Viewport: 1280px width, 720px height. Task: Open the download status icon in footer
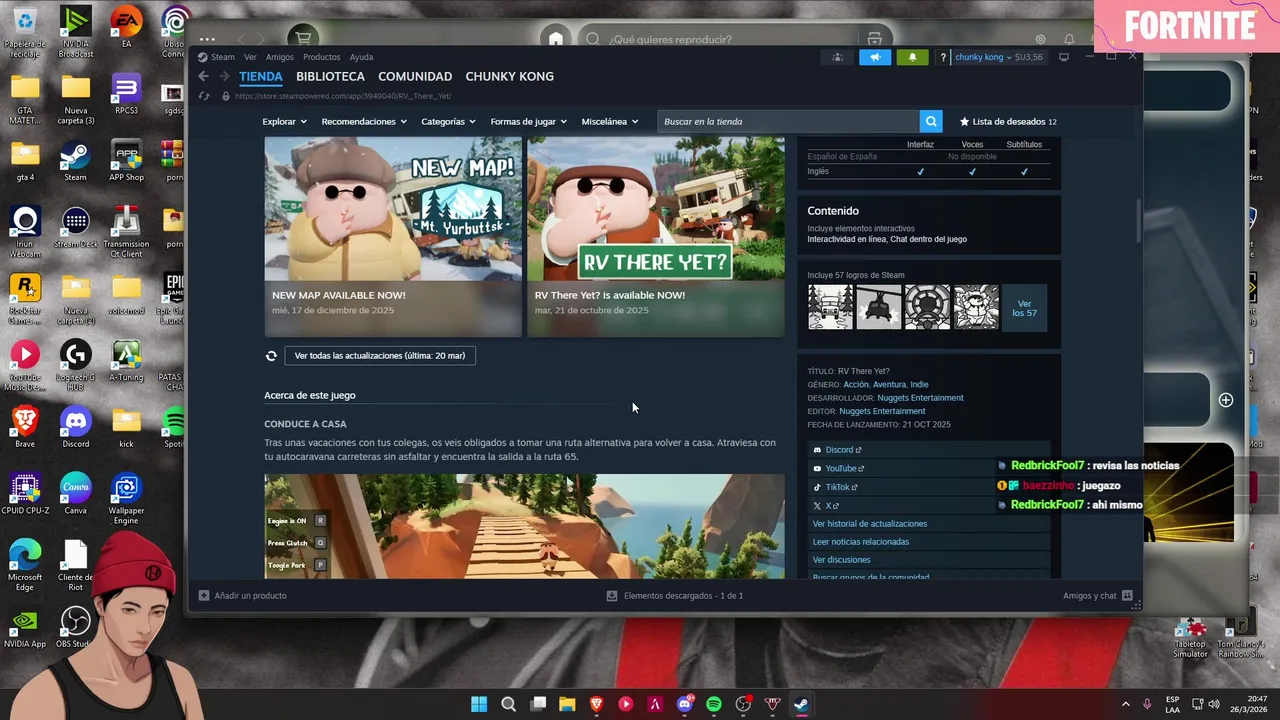tap(612, 596)
